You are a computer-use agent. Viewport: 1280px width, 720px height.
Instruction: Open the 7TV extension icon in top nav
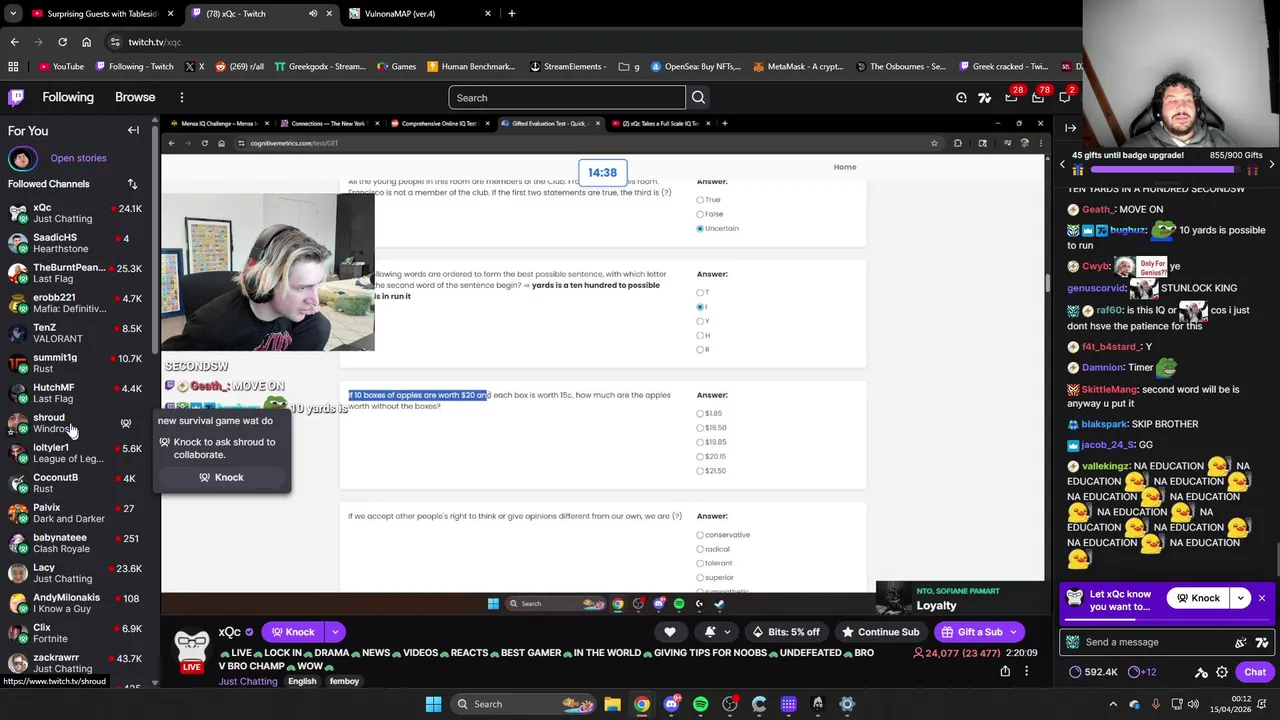point(985,98)
